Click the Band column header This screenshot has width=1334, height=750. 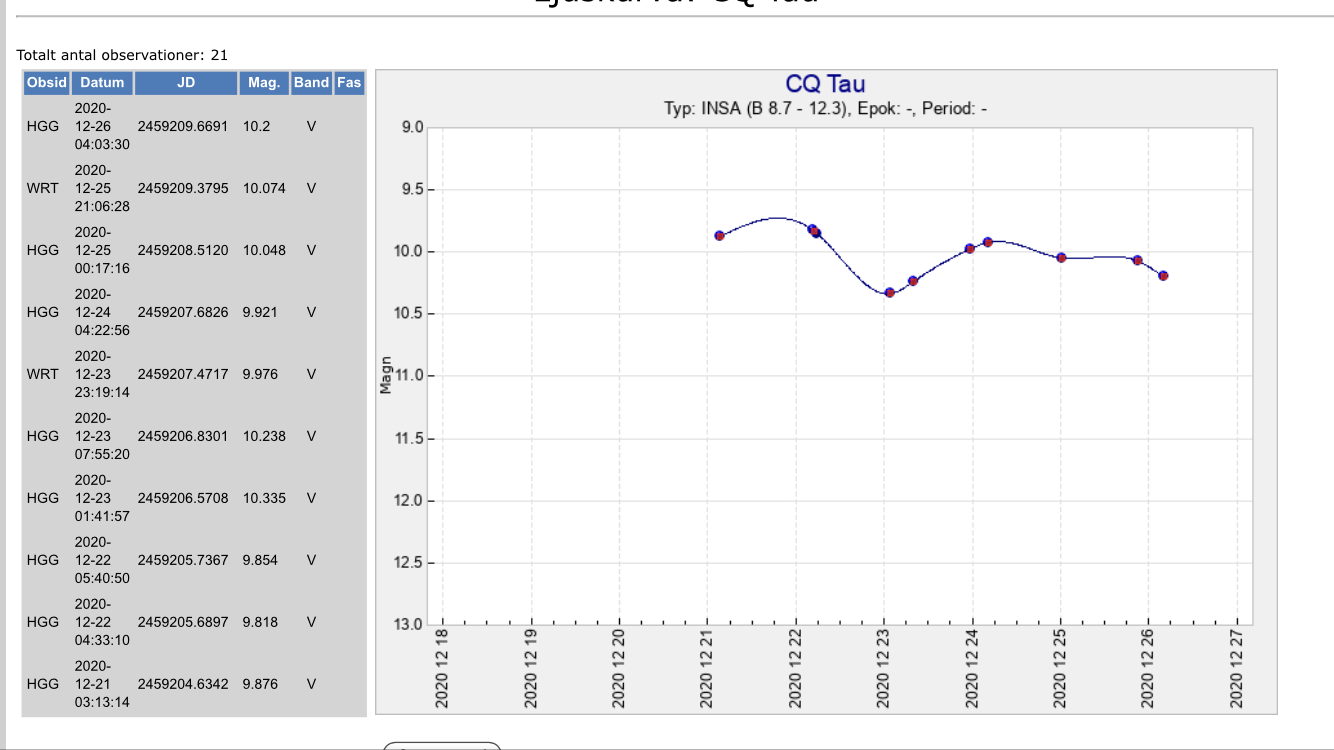311,83
